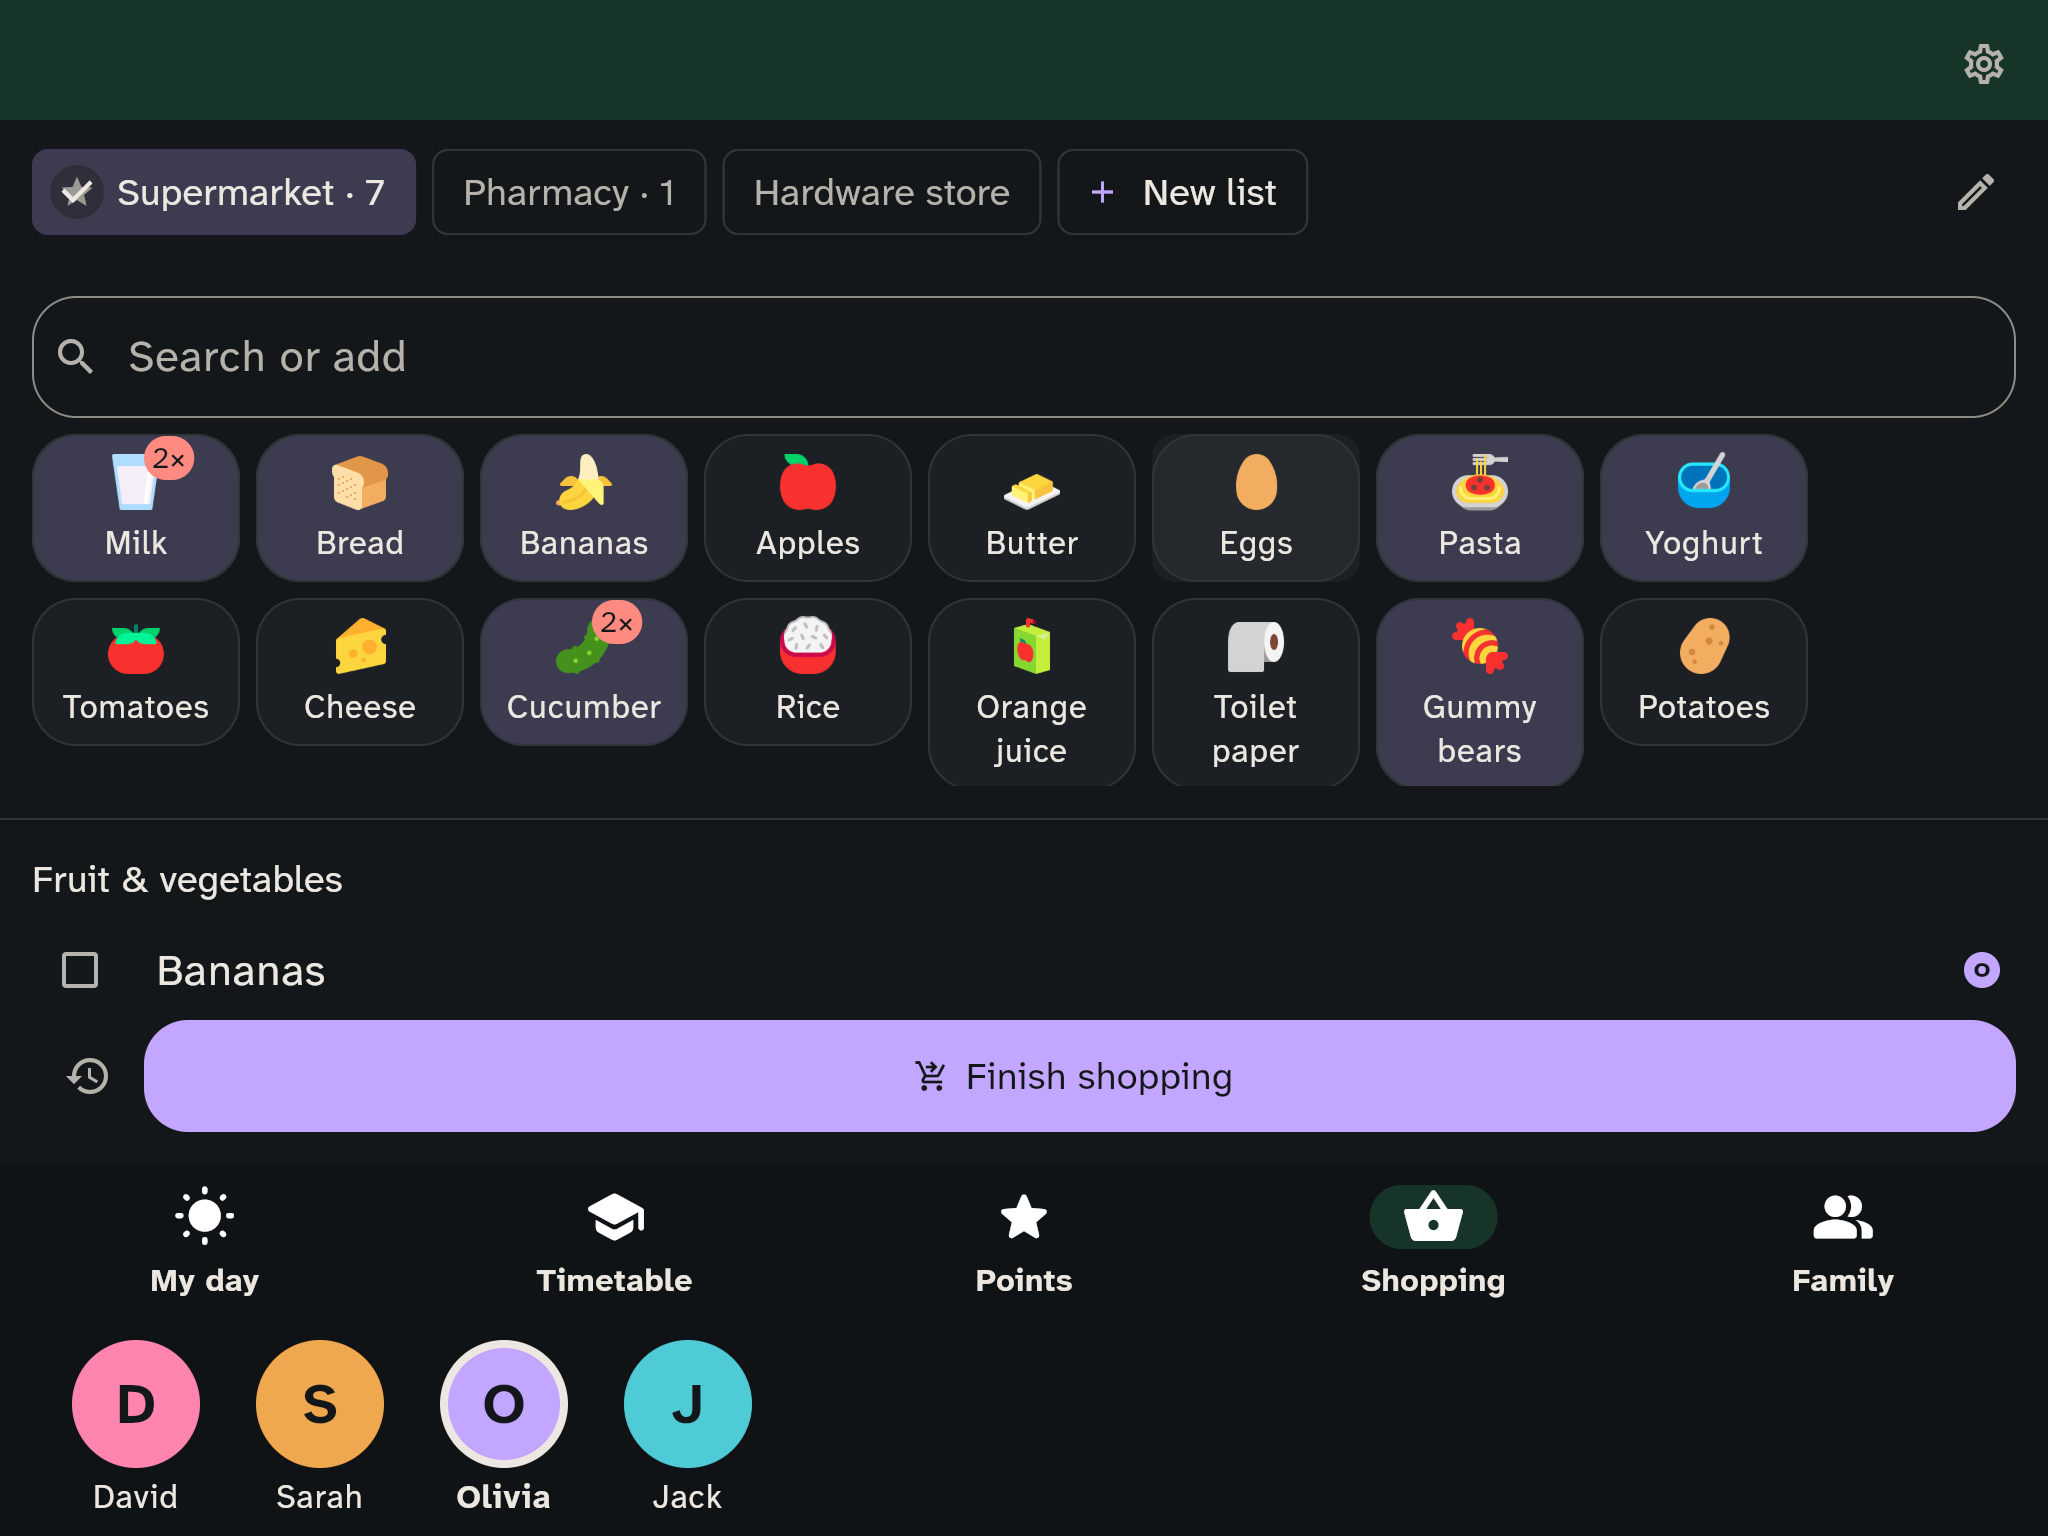Select Bananas tile in suggestions grid
The width and height of the screenshot is (2048, 1536).
click(x=584, y=508)
